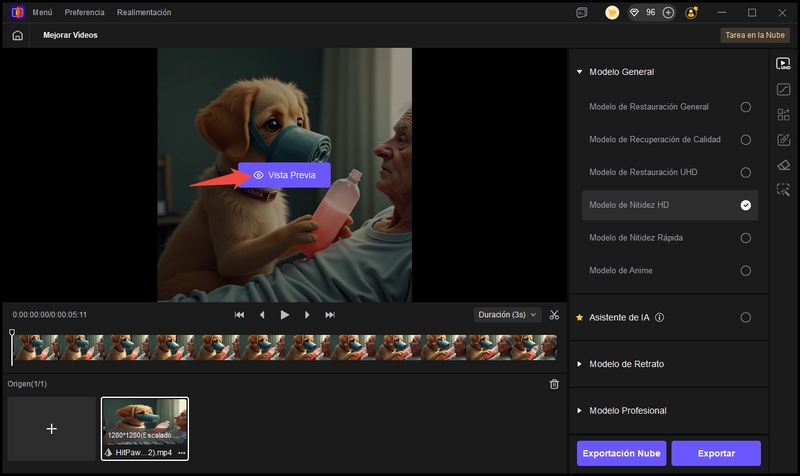The image size is (800, 476).
Task: Open the user account profile icon
Action: (693, 12)
